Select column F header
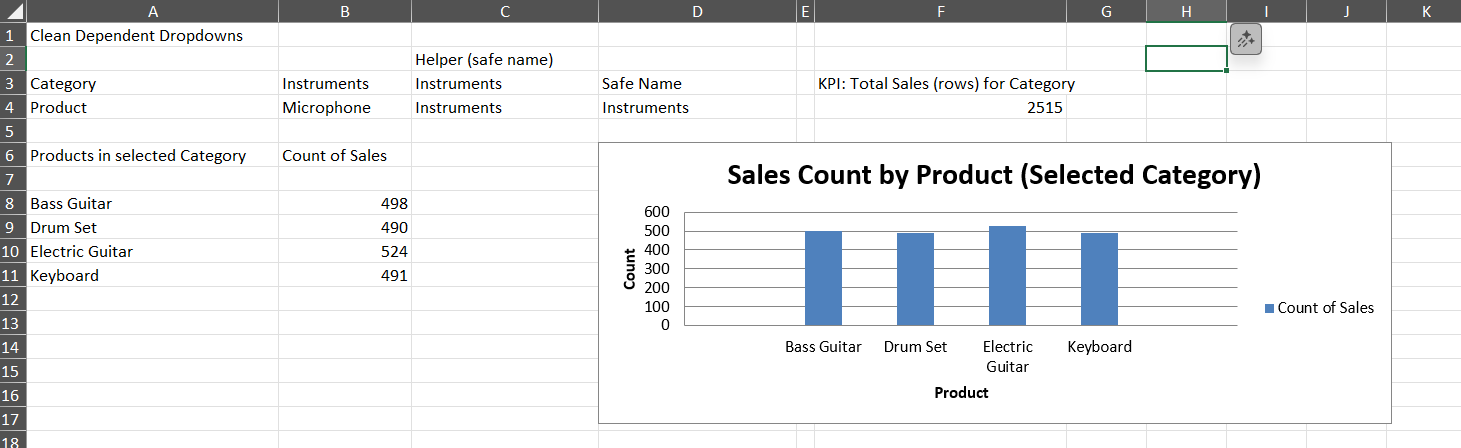This screenshot has height=448, width=1461. (940, 11)
